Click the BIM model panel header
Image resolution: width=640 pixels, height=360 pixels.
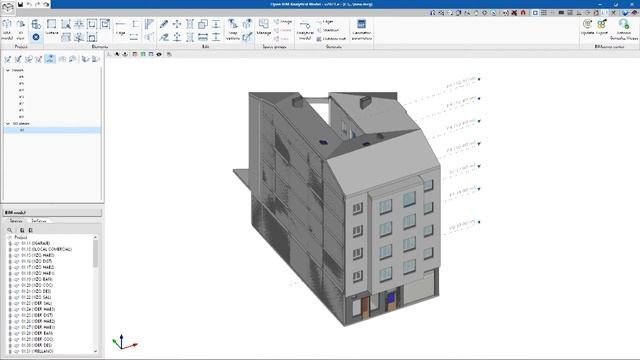(52, 213)
